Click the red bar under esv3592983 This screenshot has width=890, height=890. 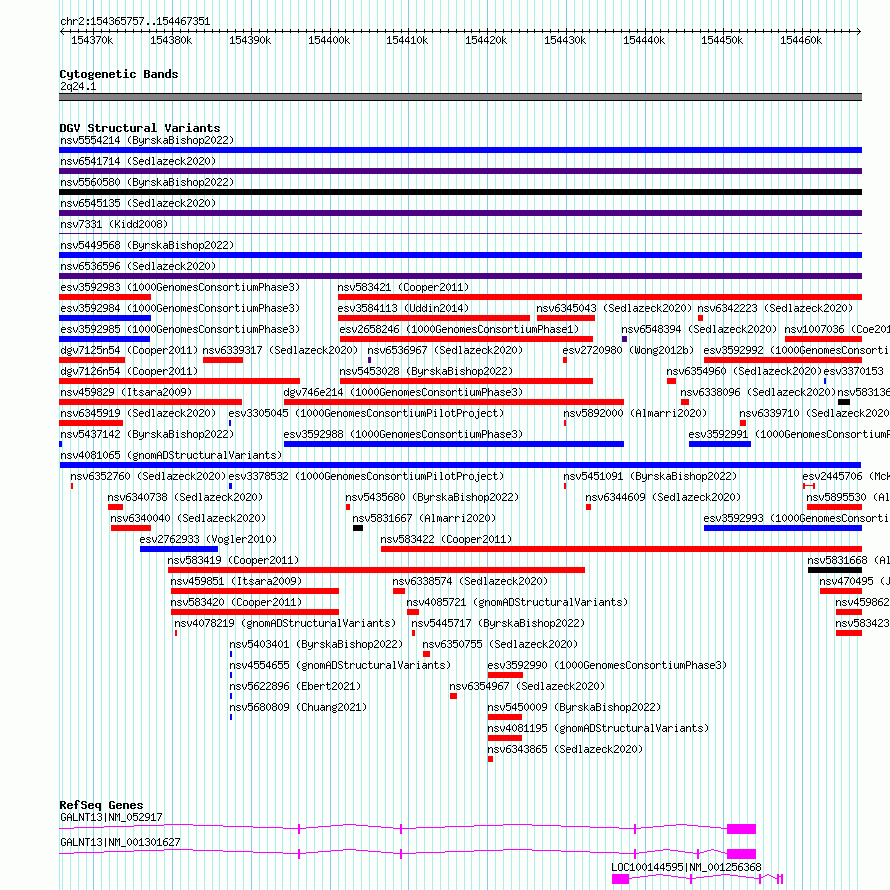(105, 297)
